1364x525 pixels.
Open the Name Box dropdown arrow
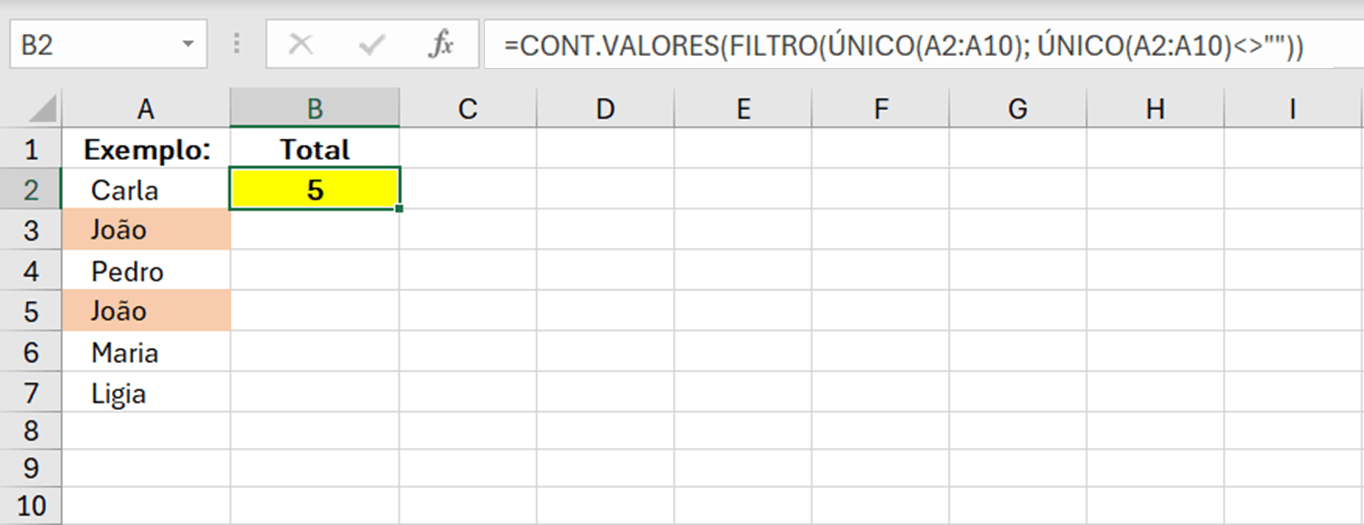point(188,46)
